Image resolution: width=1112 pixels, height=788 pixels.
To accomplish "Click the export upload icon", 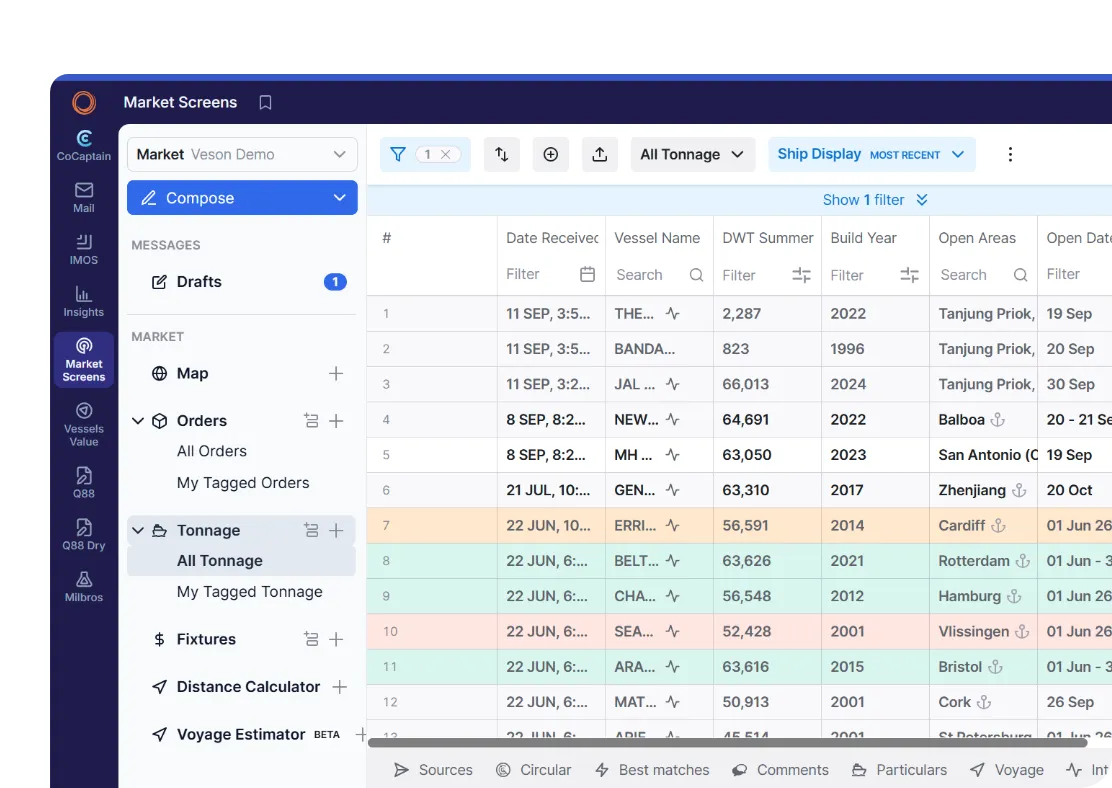I will click(599, 154).
